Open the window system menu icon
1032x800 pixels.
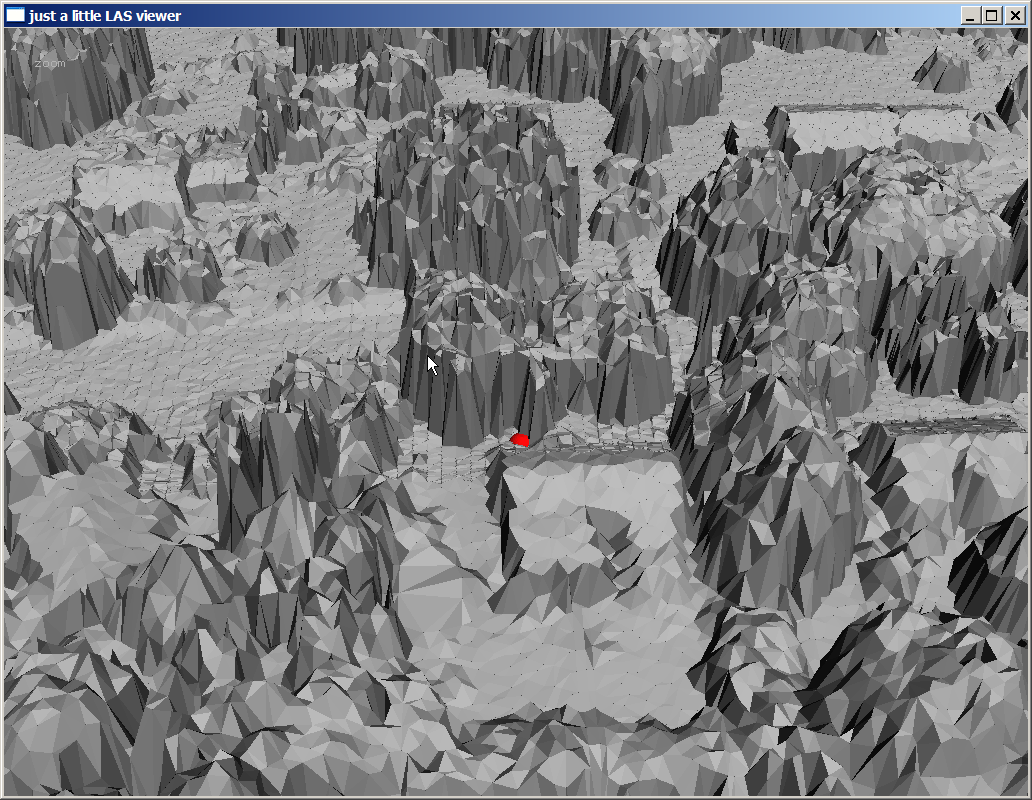point(15,15)
